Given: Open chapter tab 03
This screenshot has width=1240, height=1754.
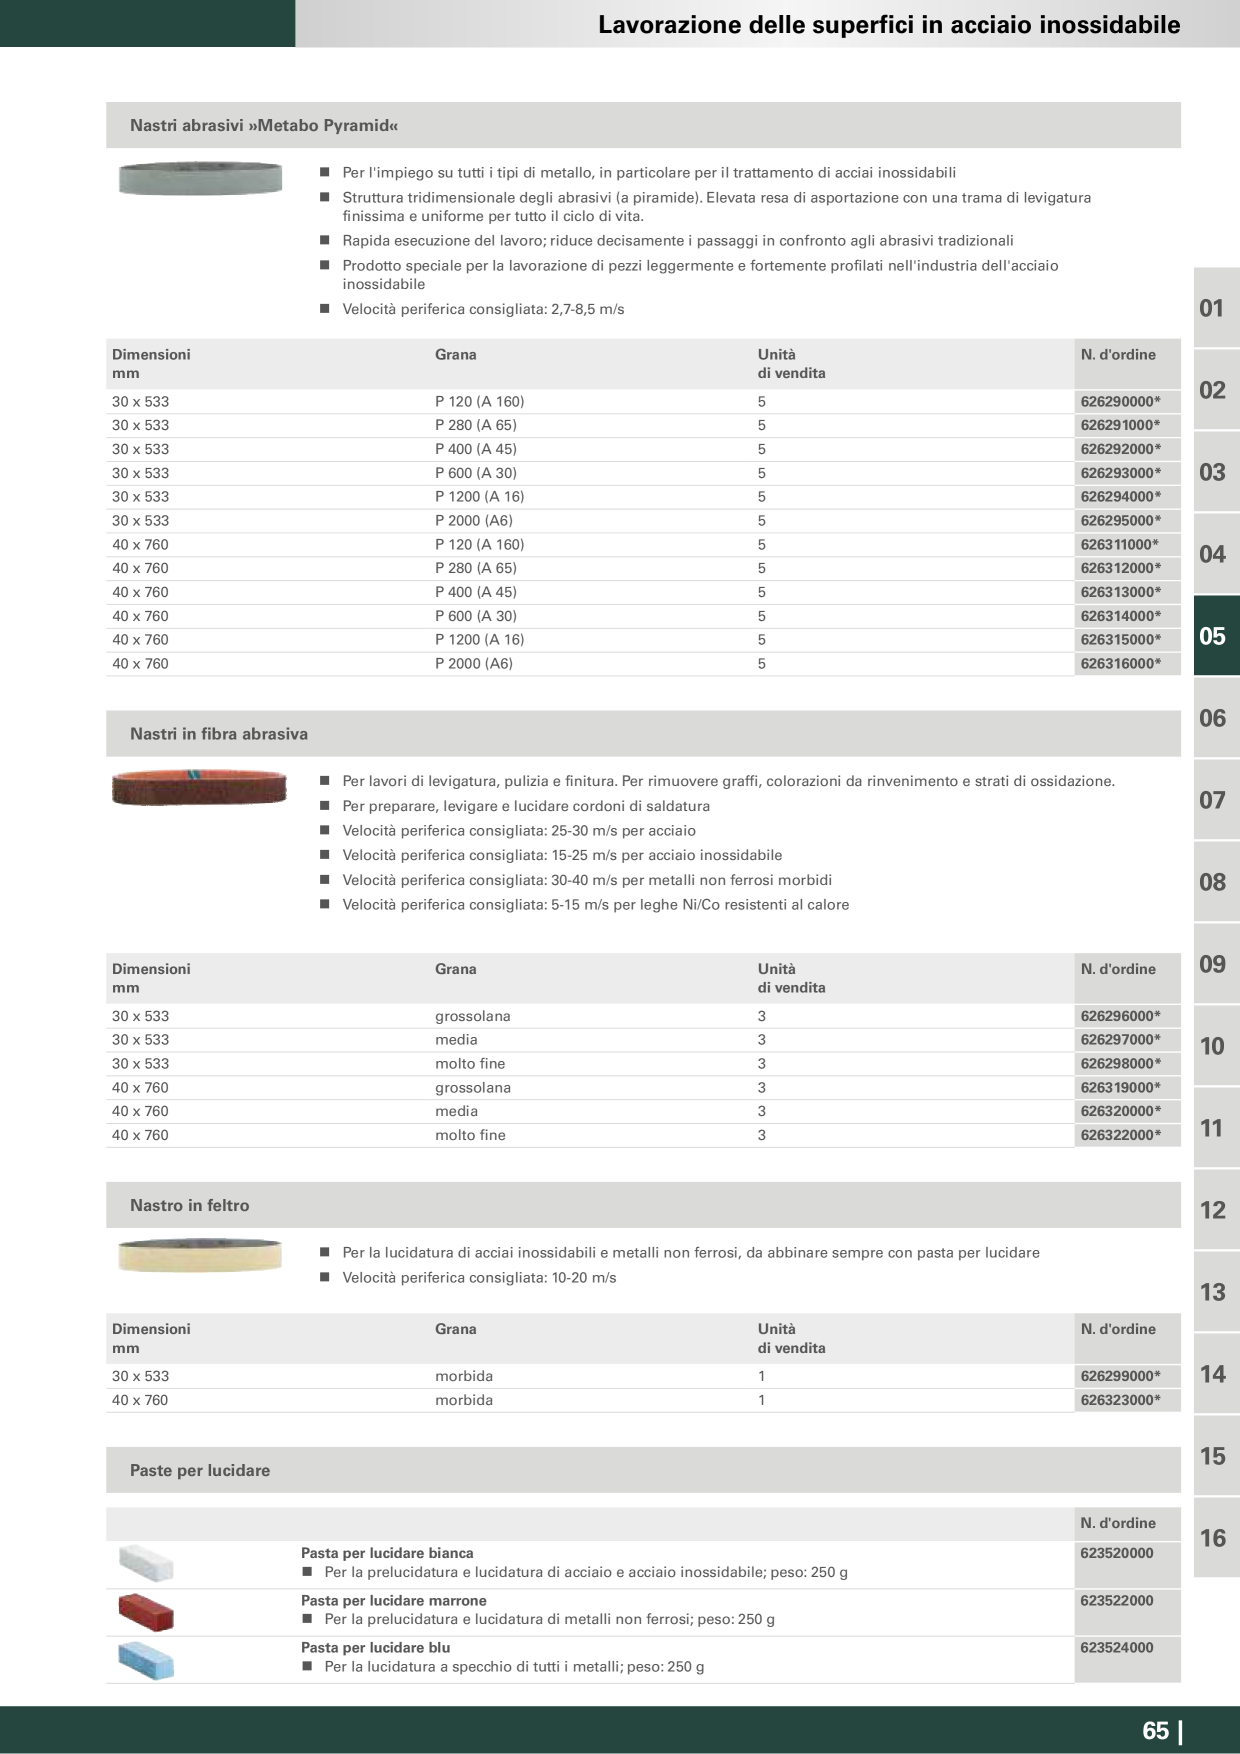Looking at the screenshot, I should (1216, 472).
